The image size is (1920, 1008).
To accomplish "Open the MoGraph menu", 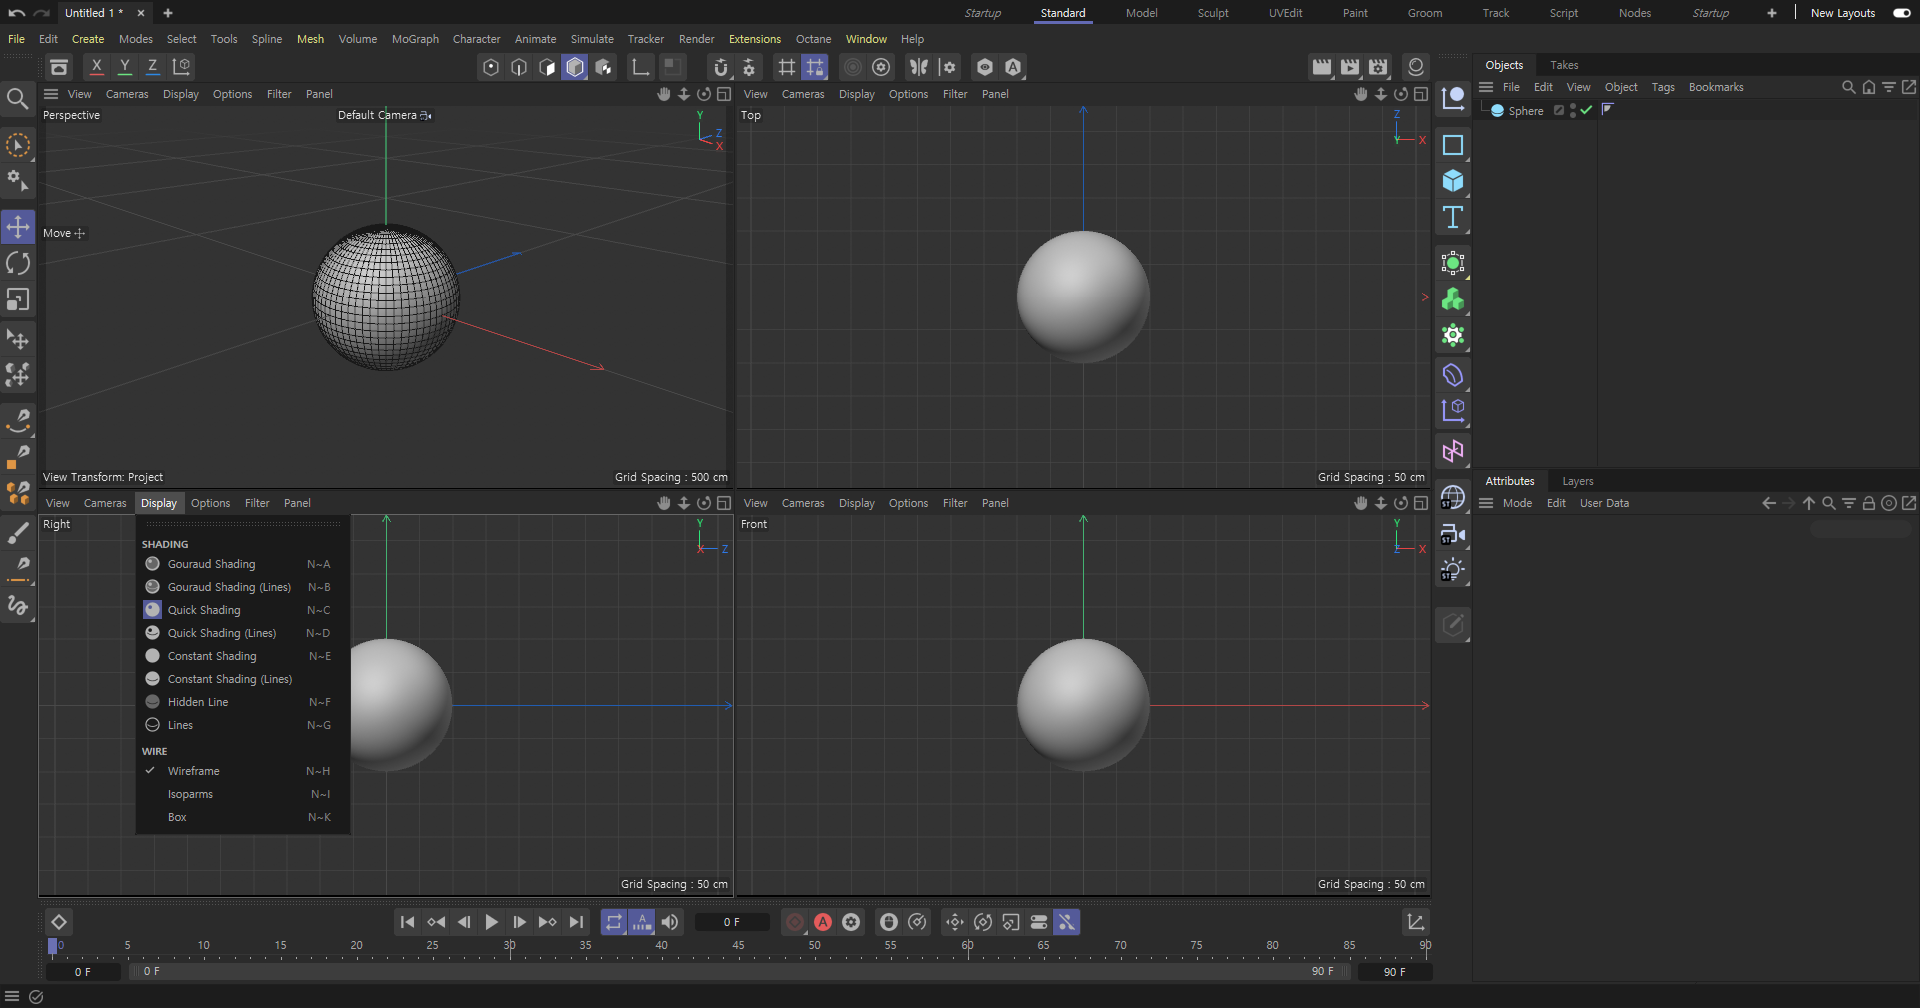I will click(415, 39).
